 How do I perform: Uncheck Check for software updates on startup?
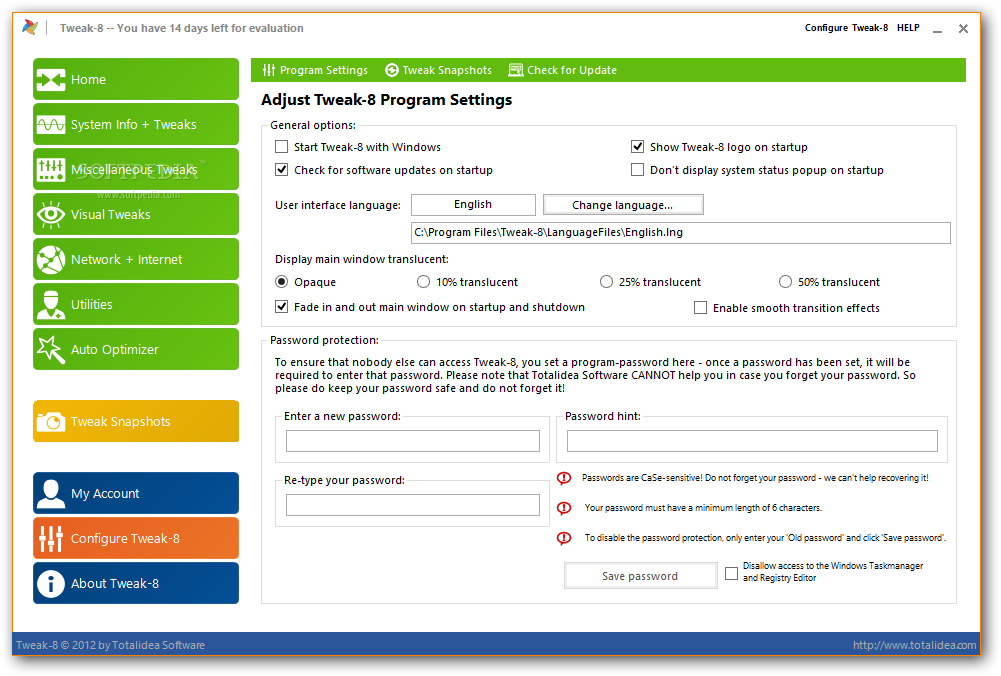tap(282, 170)
